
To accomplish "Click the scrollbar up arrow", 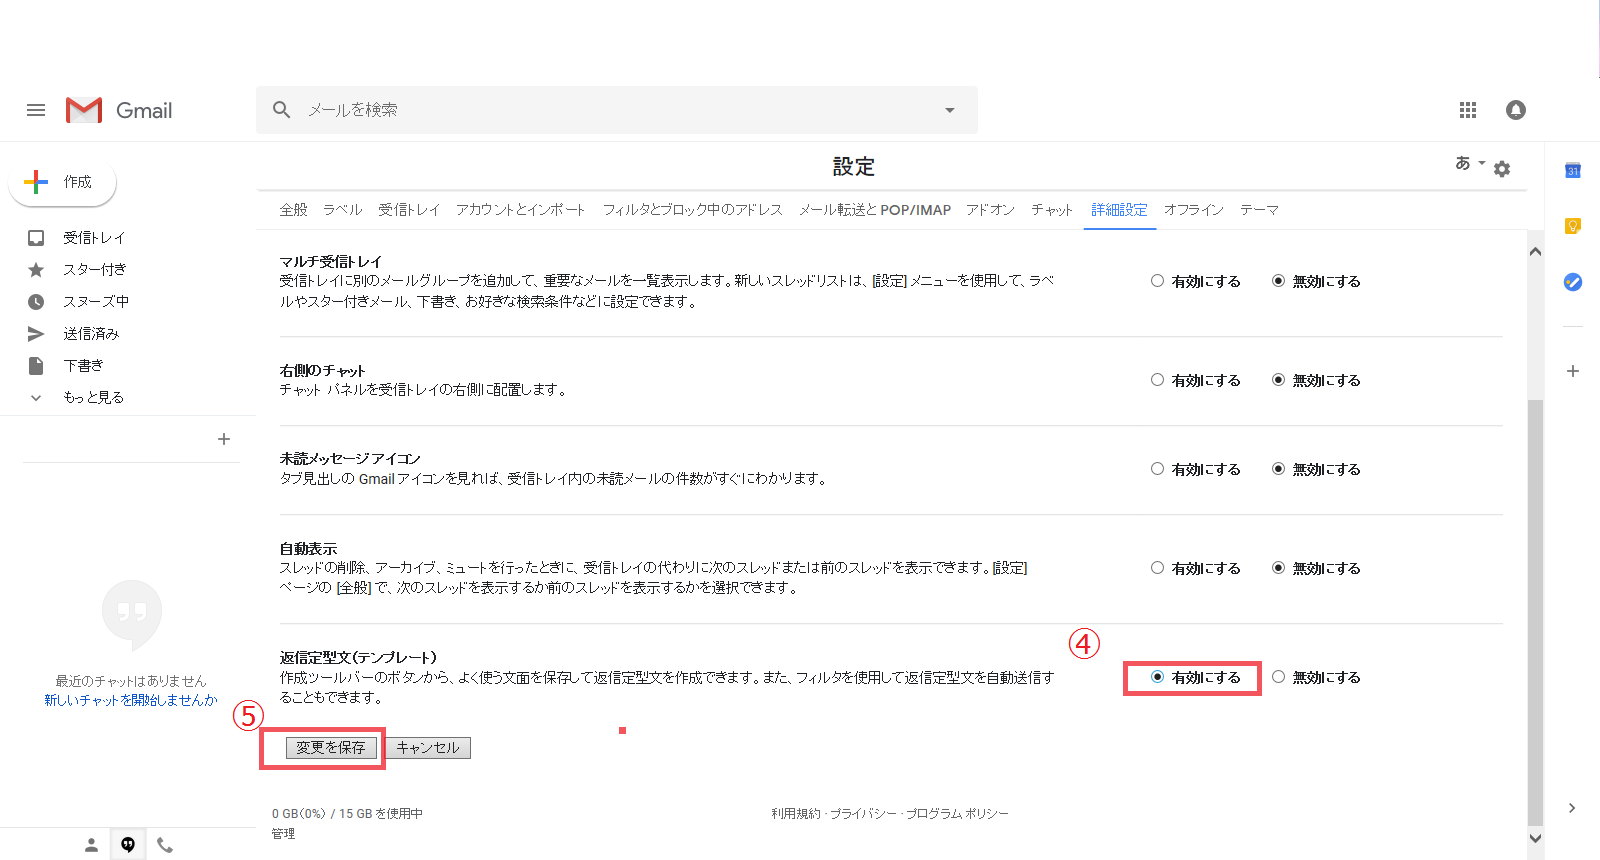I will (1535, 252).
